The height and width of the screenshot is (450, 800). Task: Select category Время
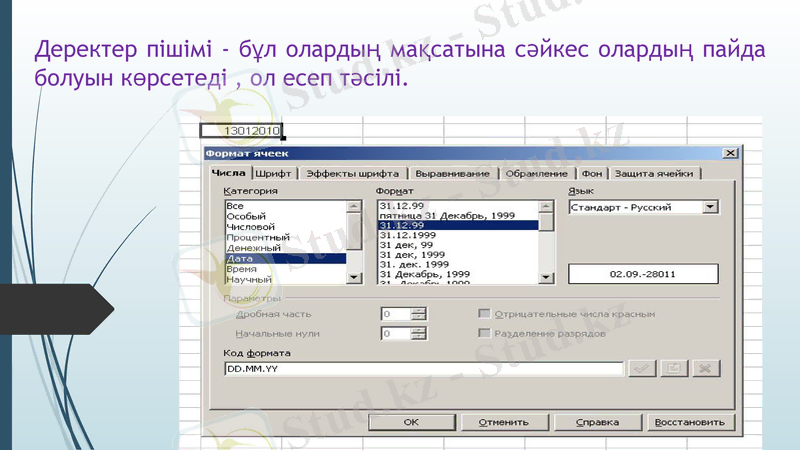[x=286, y=269]
